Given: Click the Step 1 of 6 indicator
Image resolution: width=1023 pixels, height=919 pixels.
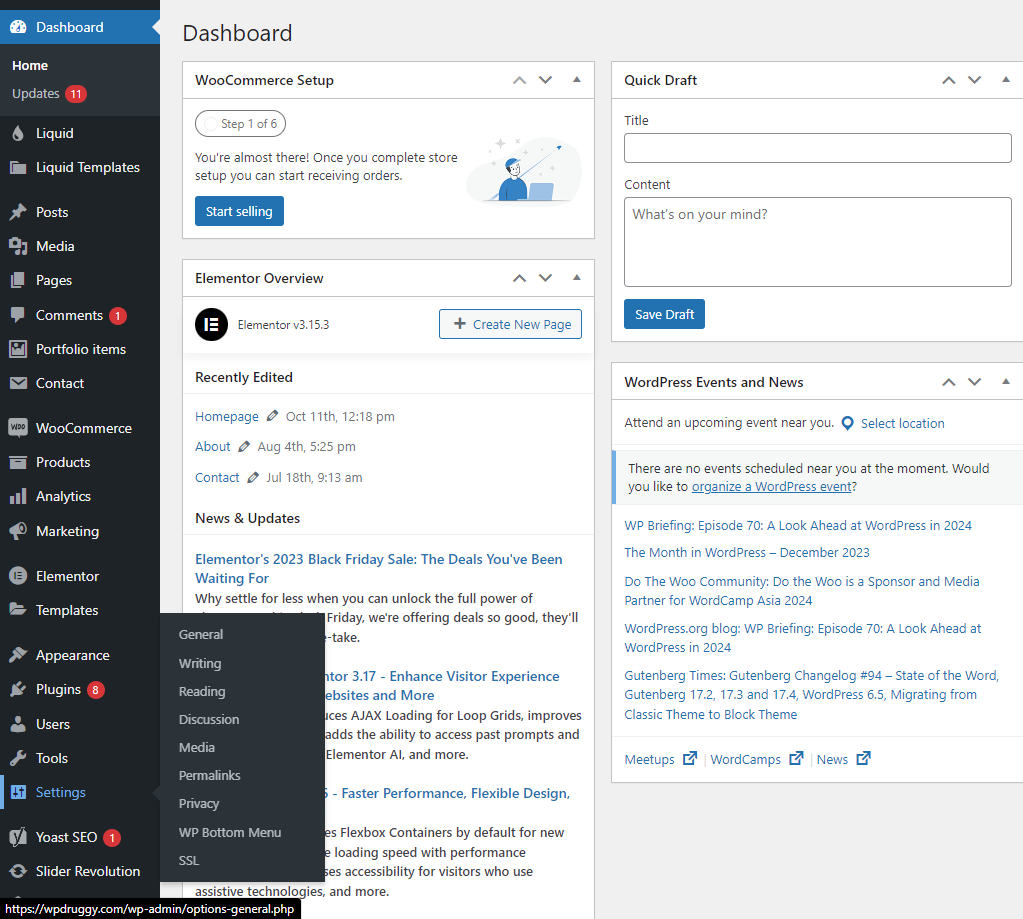Looking at the screenshot, I should (240, 124).
